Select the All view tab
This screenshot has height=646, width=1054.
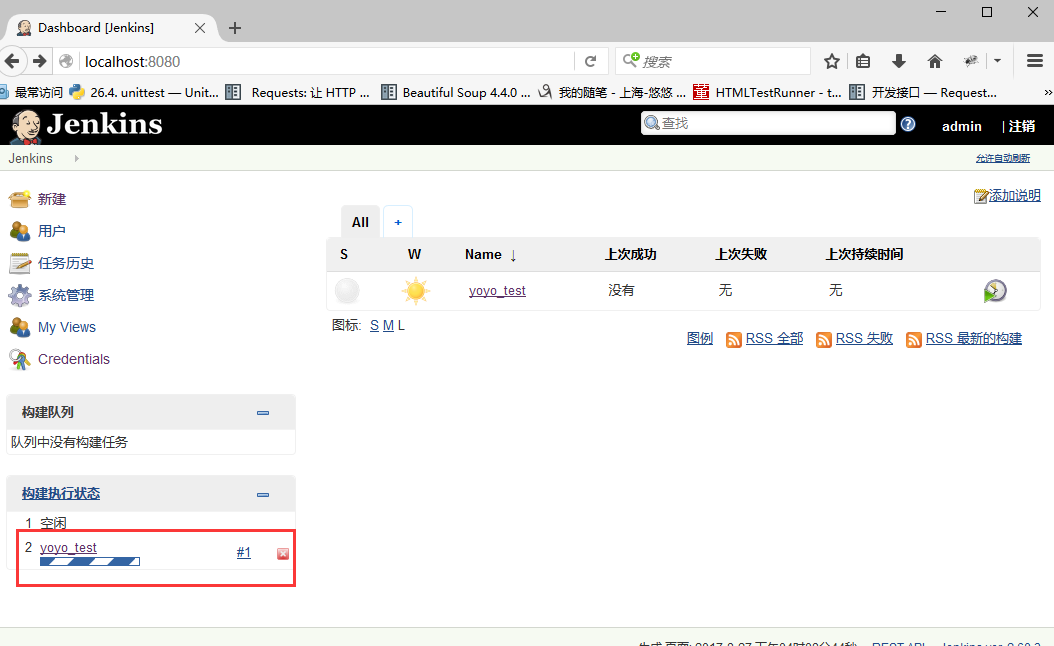coord(360,222)
